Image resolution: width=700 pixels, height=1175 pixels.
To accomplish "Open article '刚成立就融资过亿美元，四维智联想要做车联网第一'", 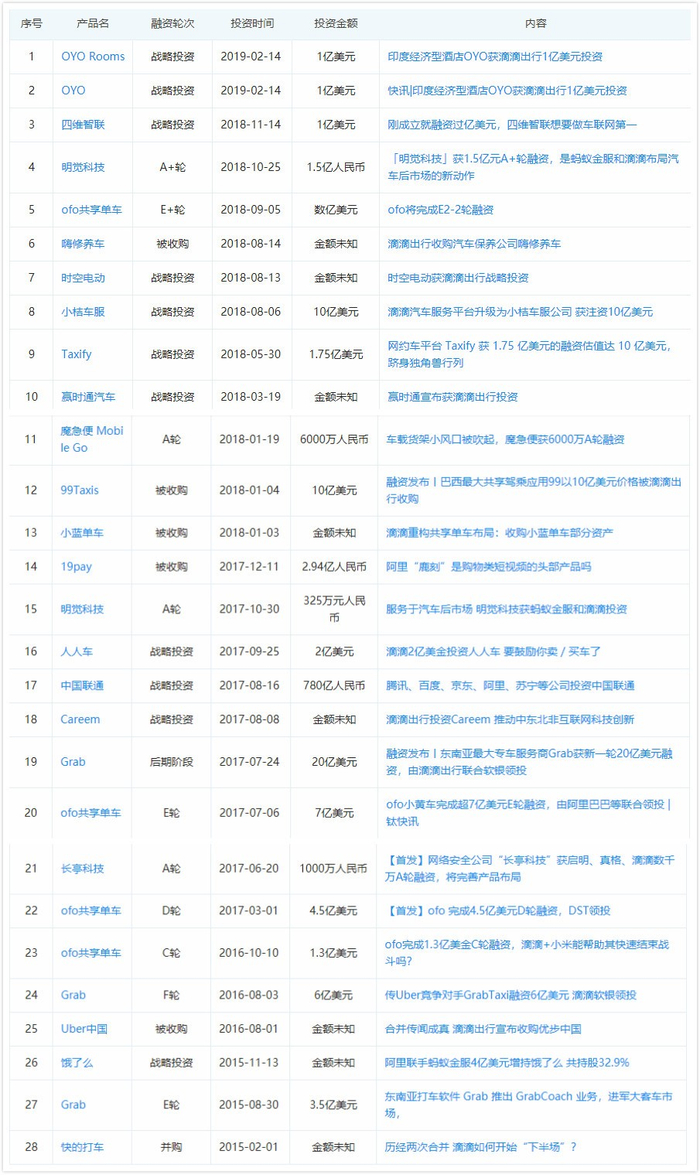I will tap(512, 124).
